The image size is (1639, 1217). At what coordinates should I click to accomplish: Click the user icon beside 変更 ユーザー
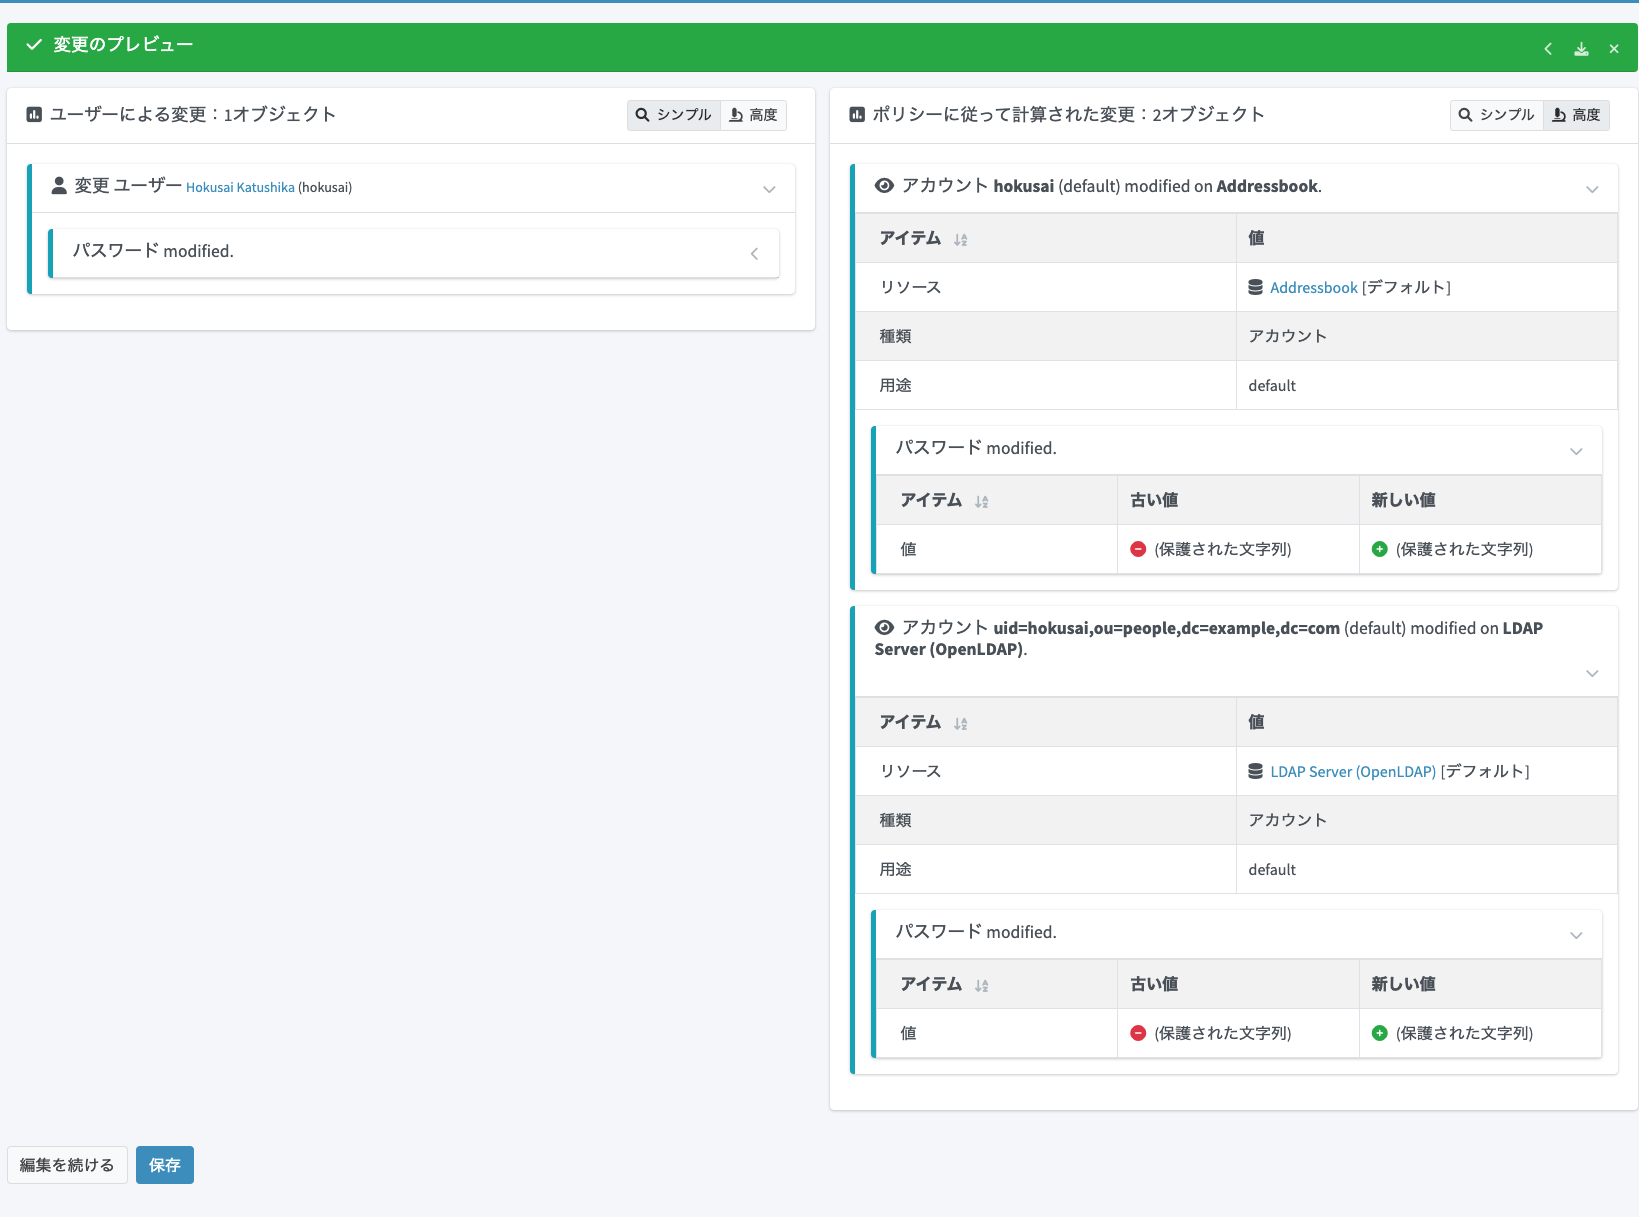59,186
